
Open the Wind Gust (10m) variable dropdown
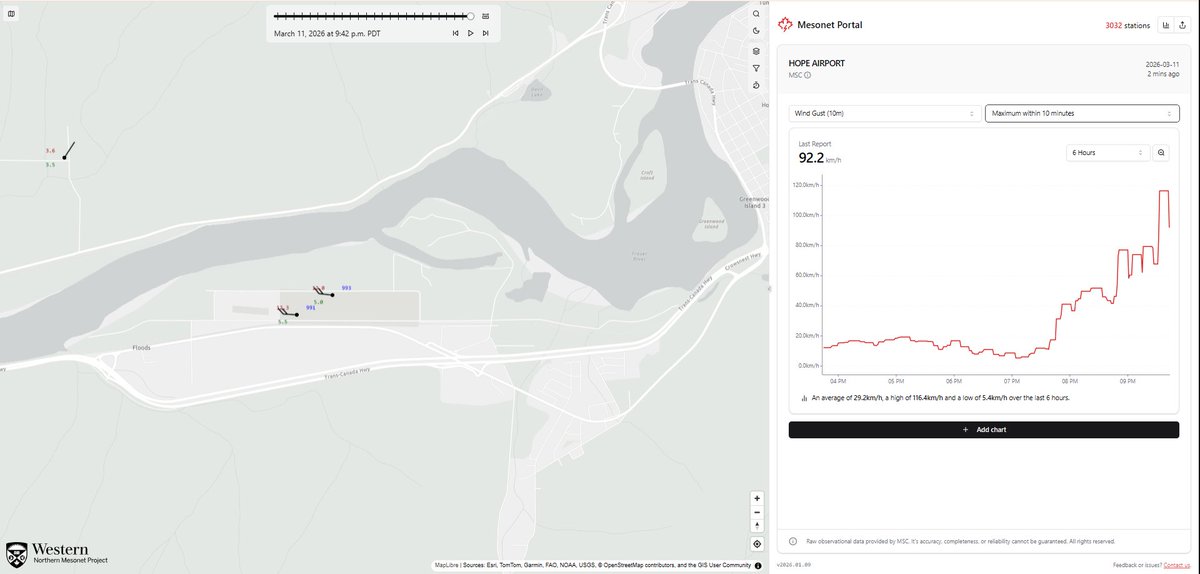pos(884,114)
